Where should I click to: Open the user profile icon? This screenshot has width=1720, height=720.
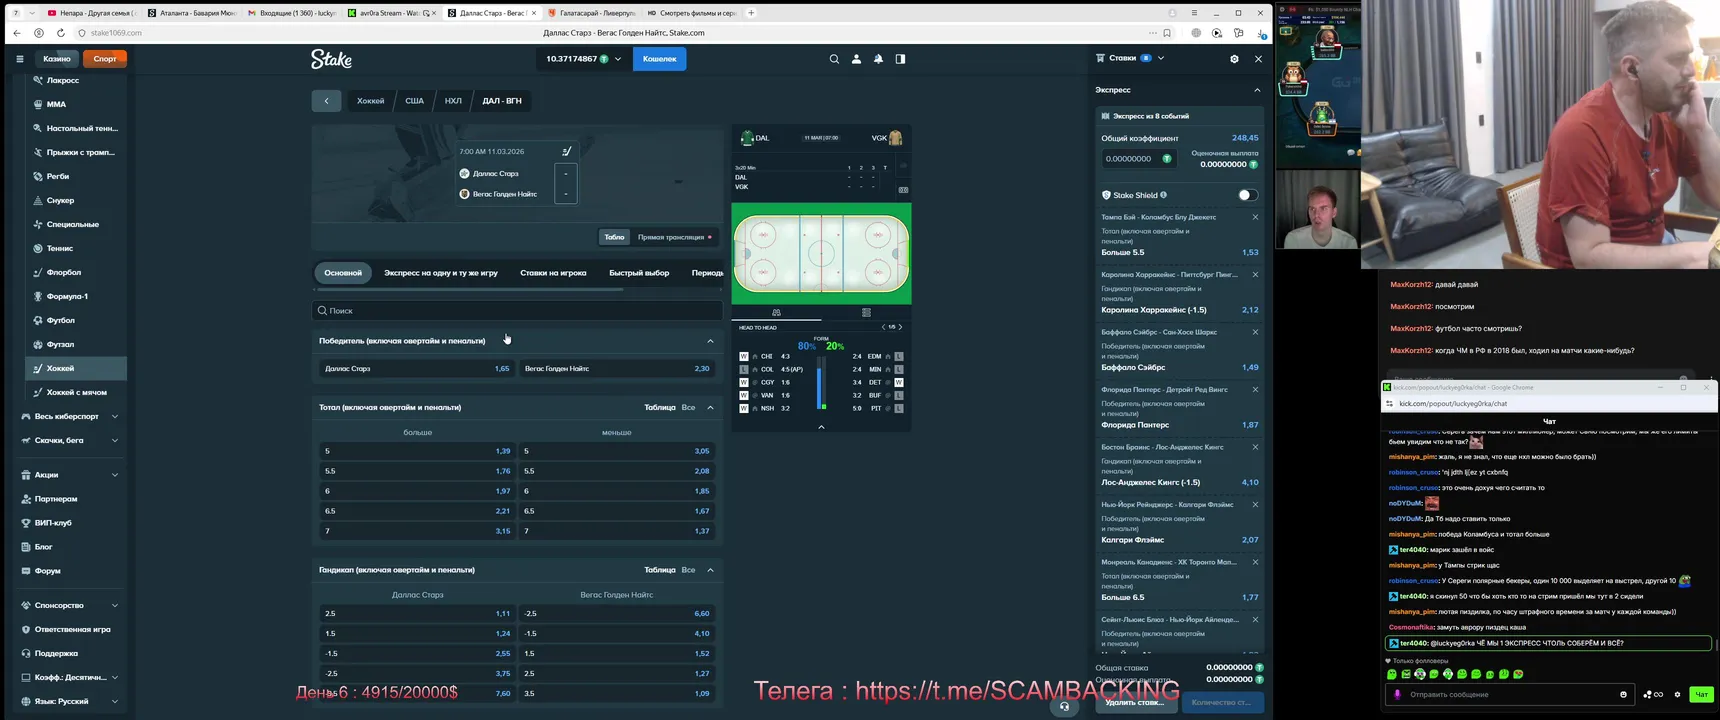856,59
